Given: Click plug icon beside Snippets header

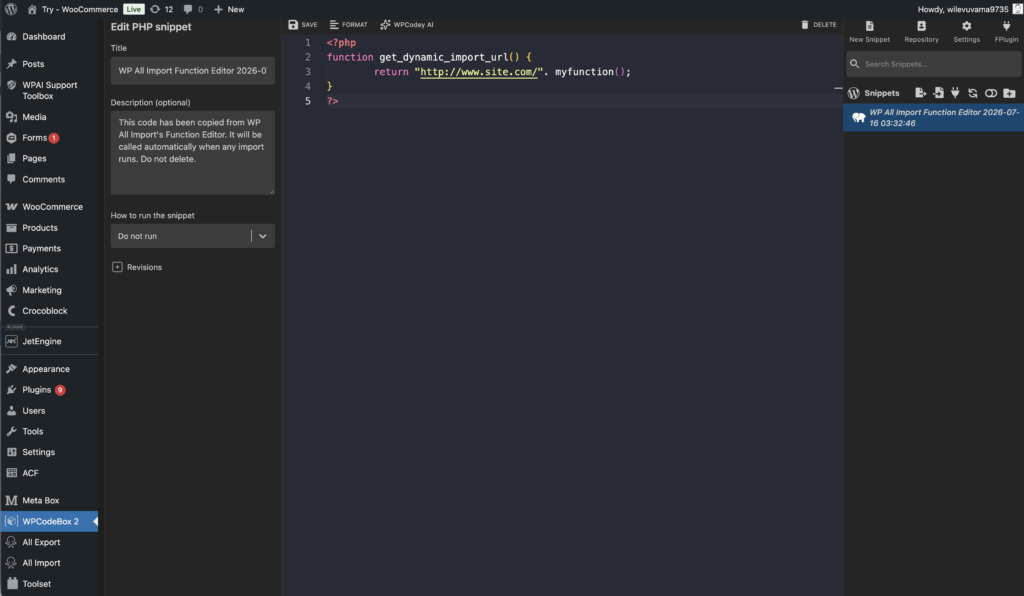Looking at the screenshot, I should [x=955, y=93].
